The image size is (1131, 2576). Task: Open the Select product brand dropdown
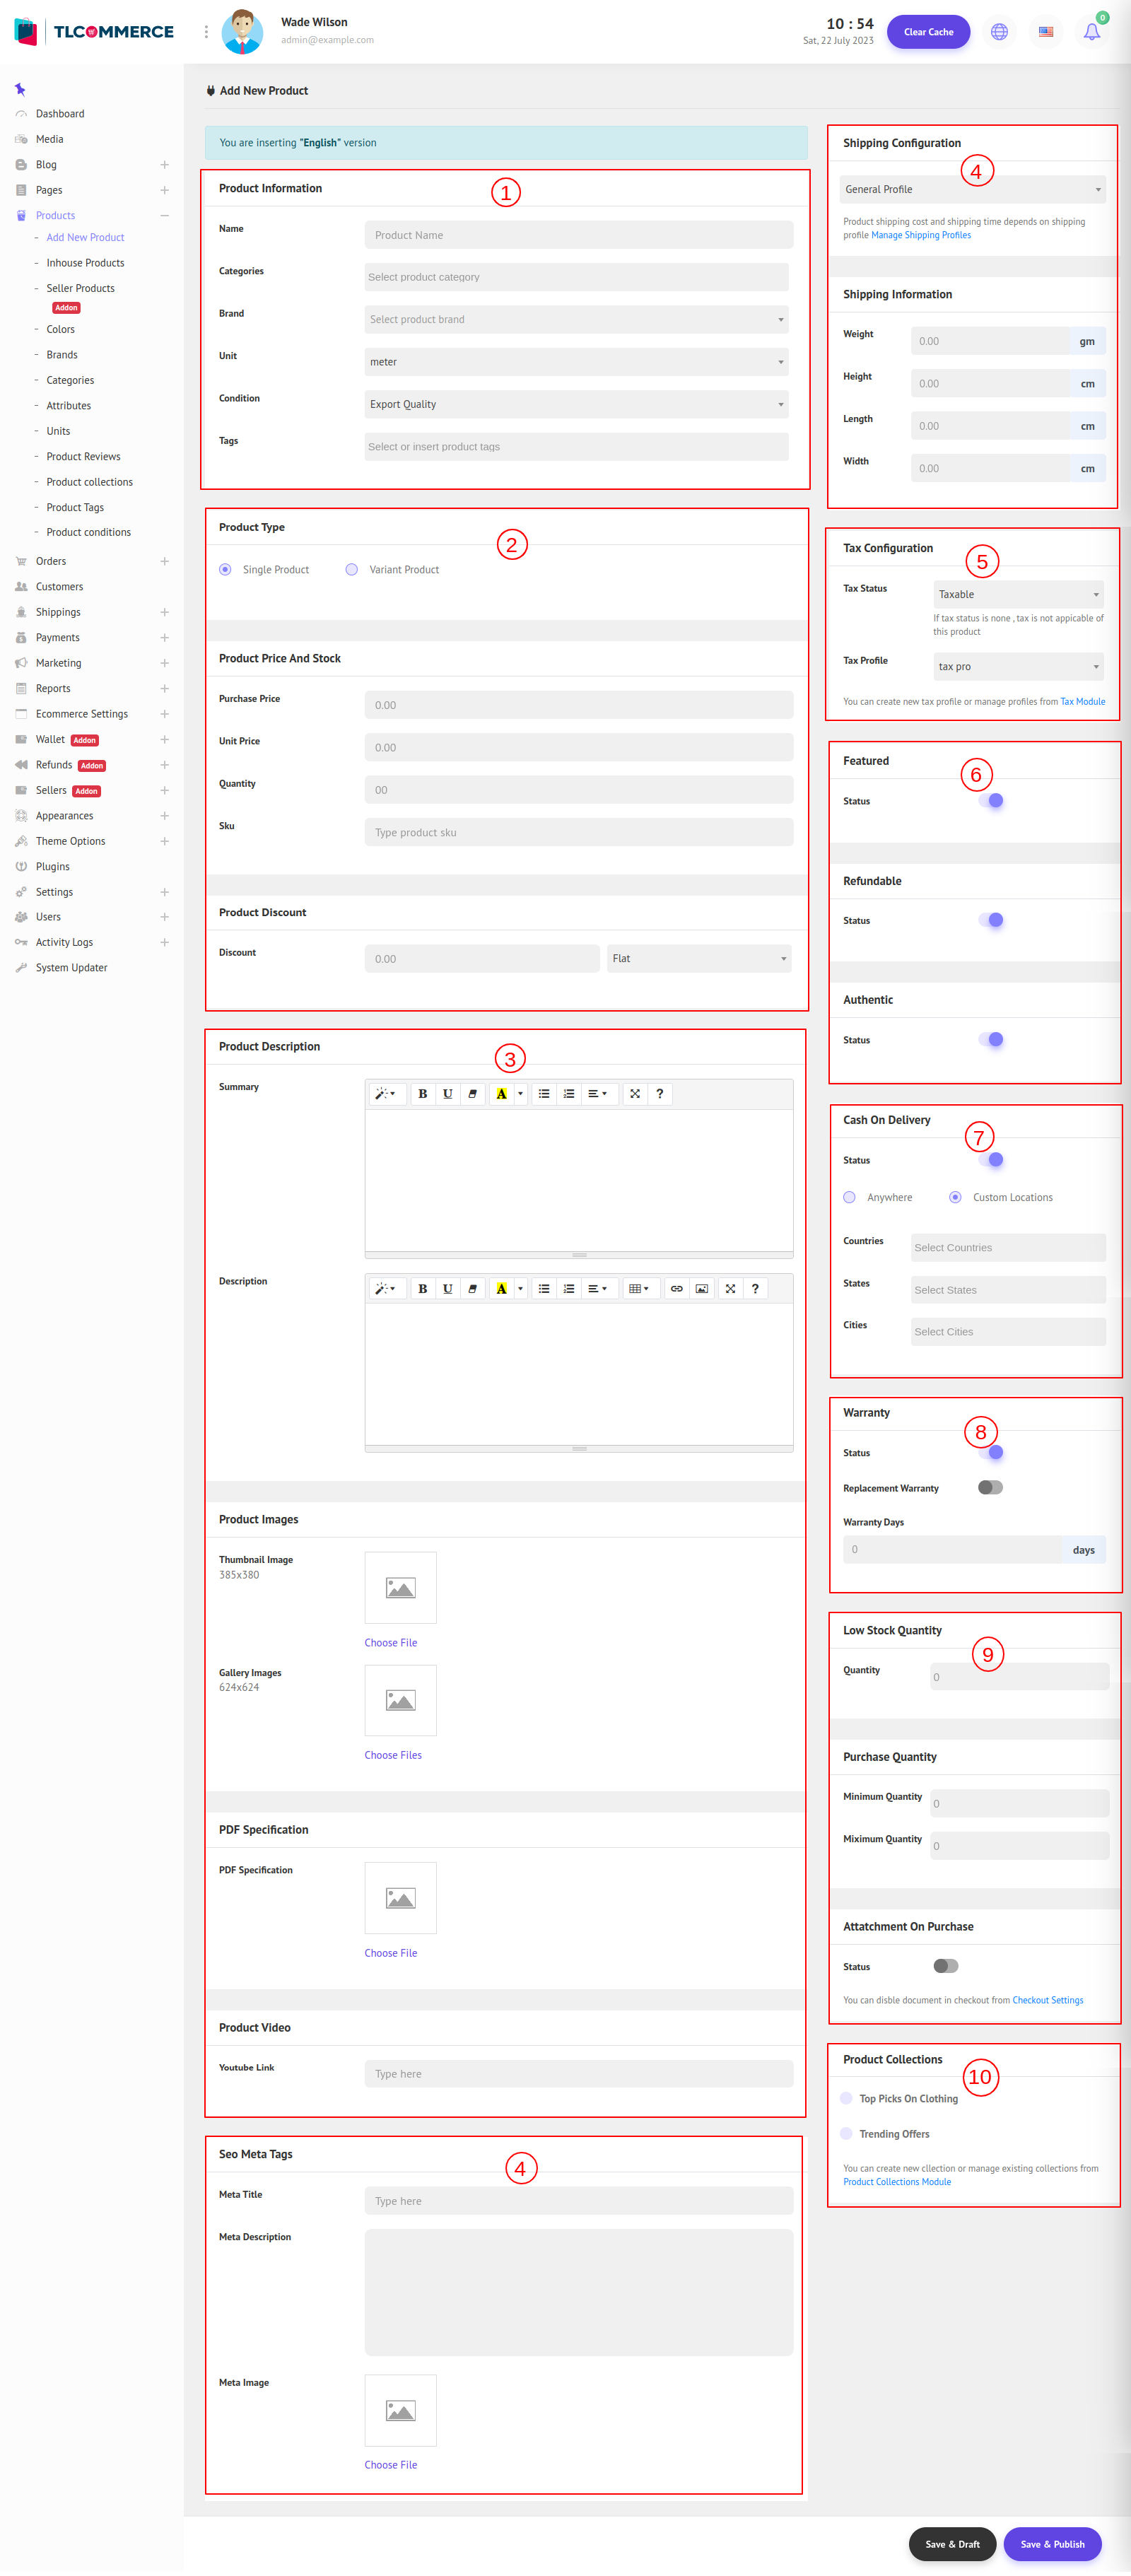coord(576,320)
